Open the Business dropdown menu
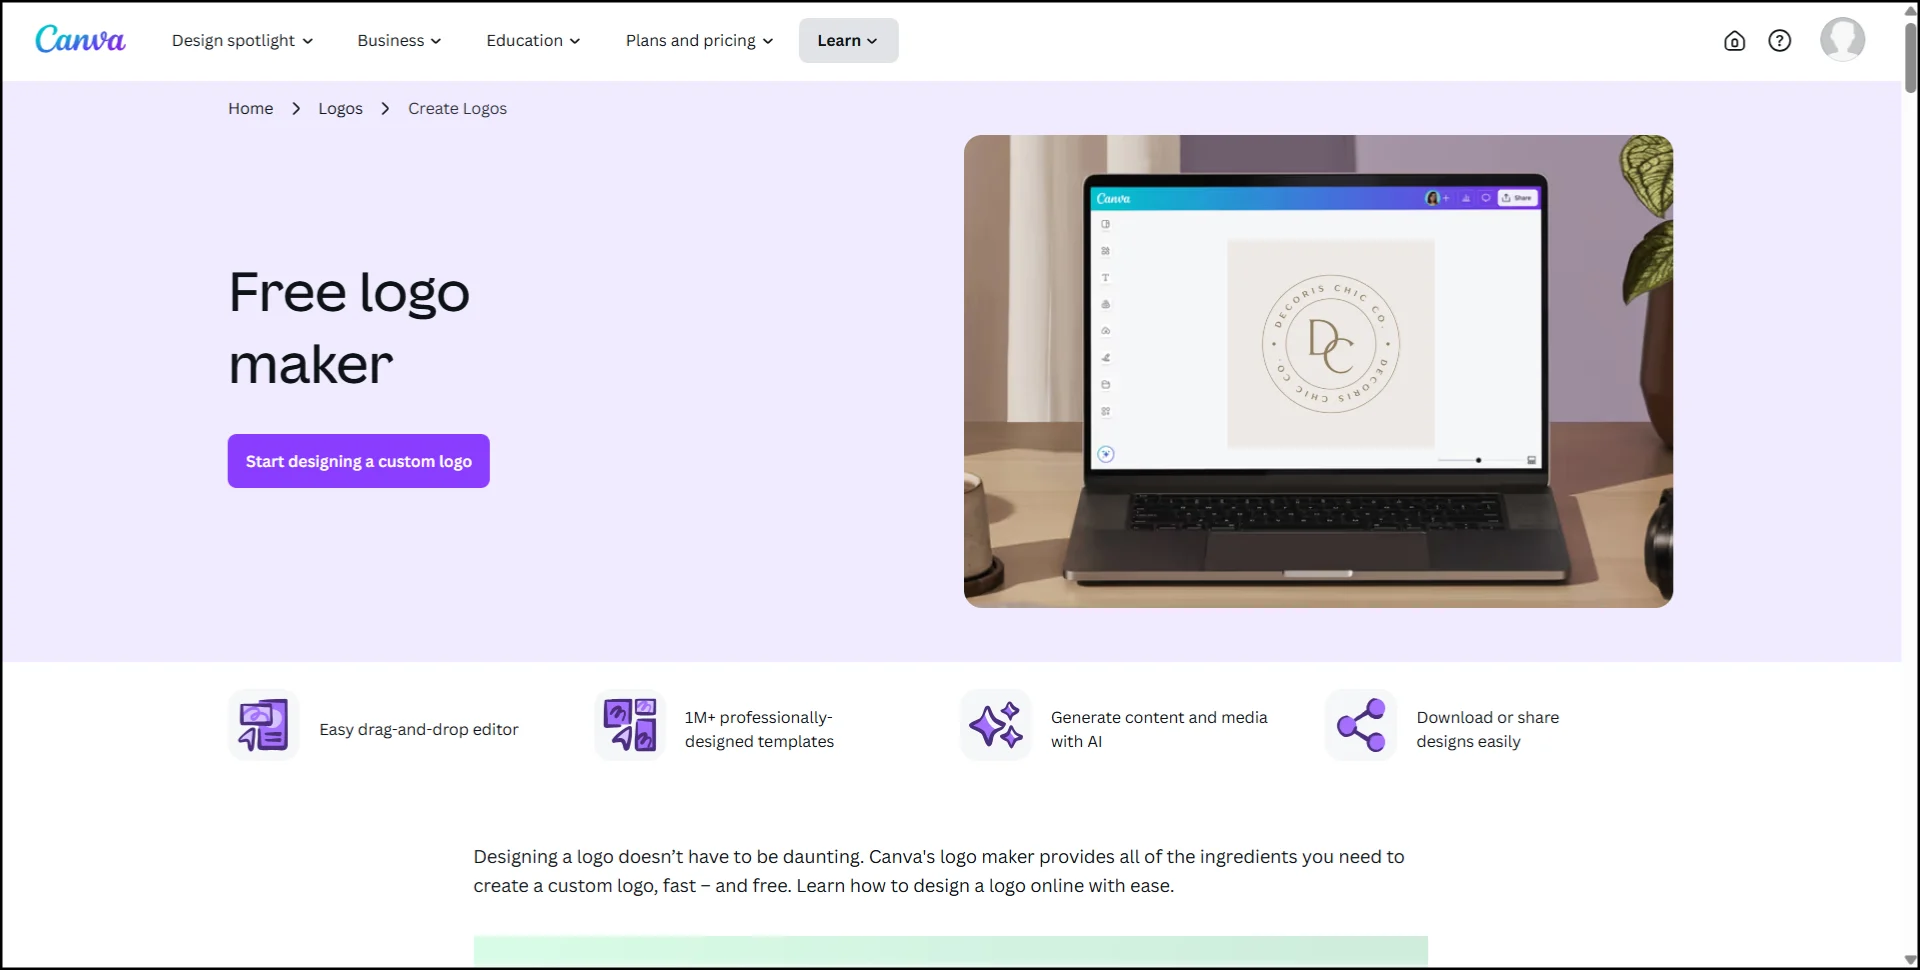The width and height of the screenshot is (1920, 970). (398, 41)
